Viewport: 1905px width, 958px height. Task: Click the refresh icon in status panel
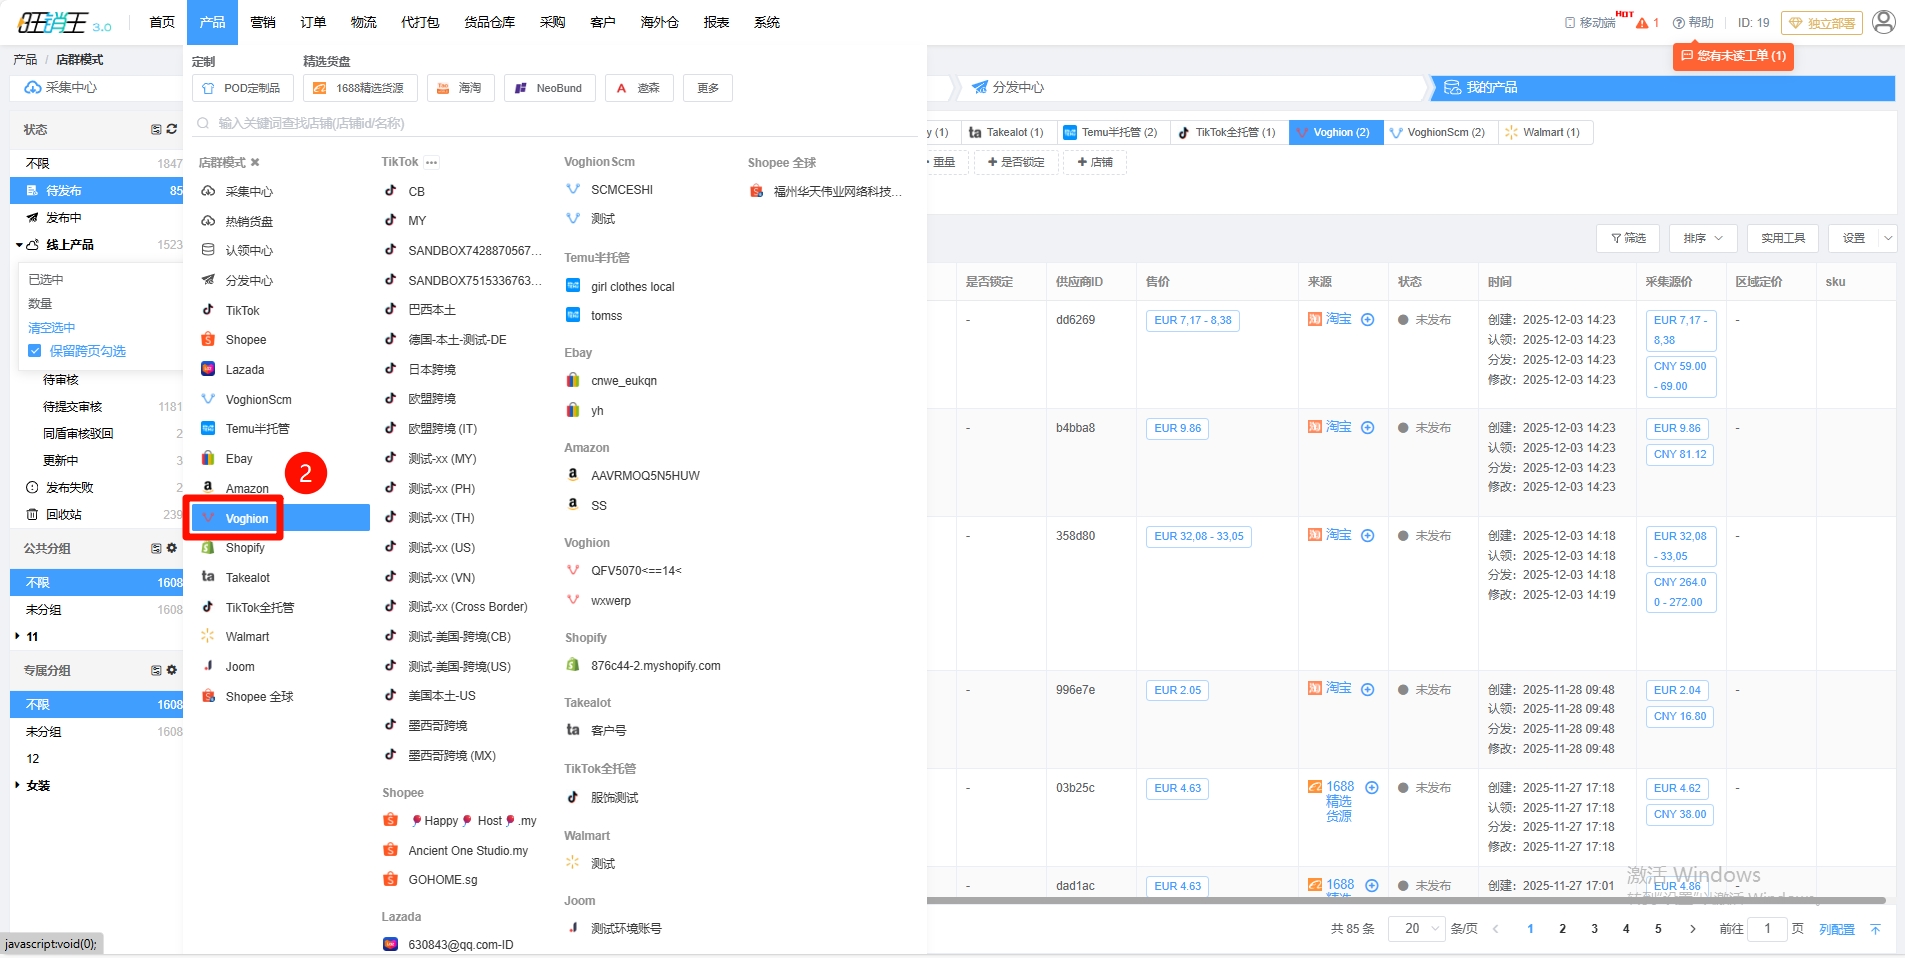172,129
